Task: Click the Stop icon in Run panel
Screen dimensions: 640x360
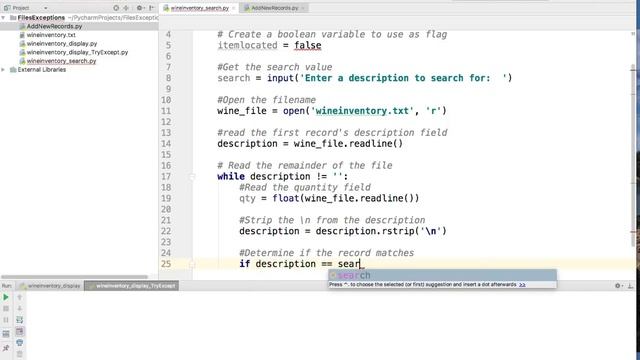Action: [x=6, y=309]
